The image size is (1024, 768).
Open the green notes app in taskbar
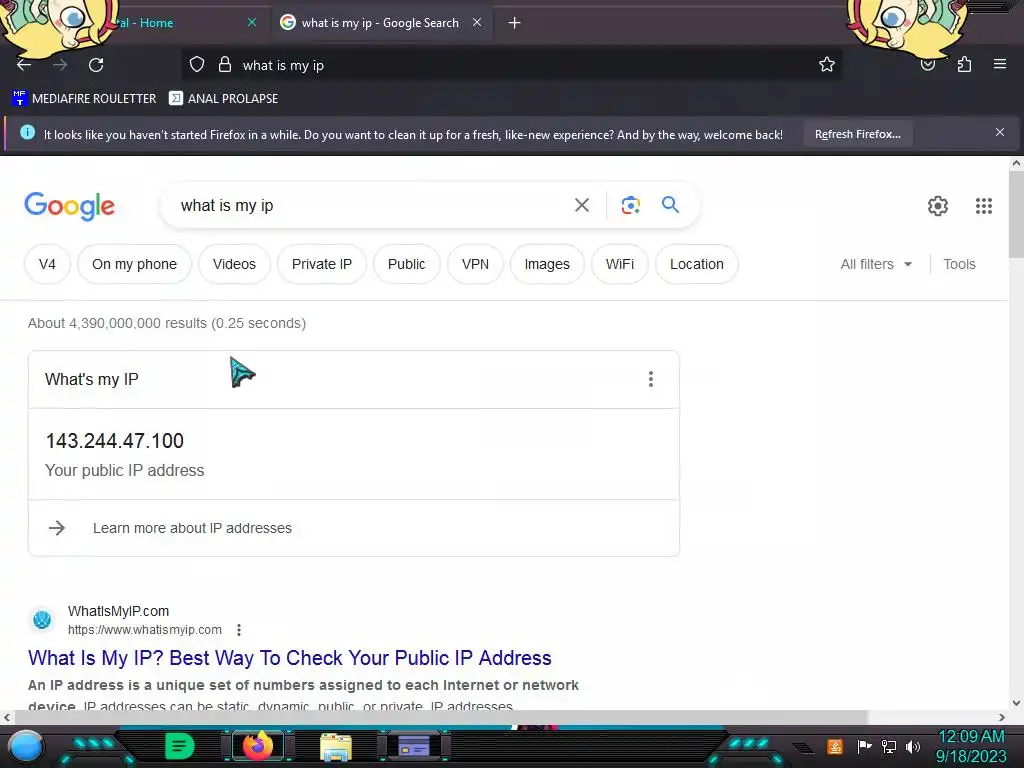coord(180,746)
